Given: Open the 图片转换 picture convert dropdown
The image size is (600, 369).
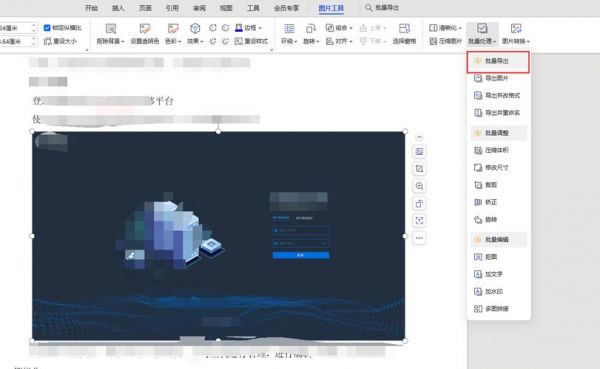Looking at the screenshot, I should 516,34.
